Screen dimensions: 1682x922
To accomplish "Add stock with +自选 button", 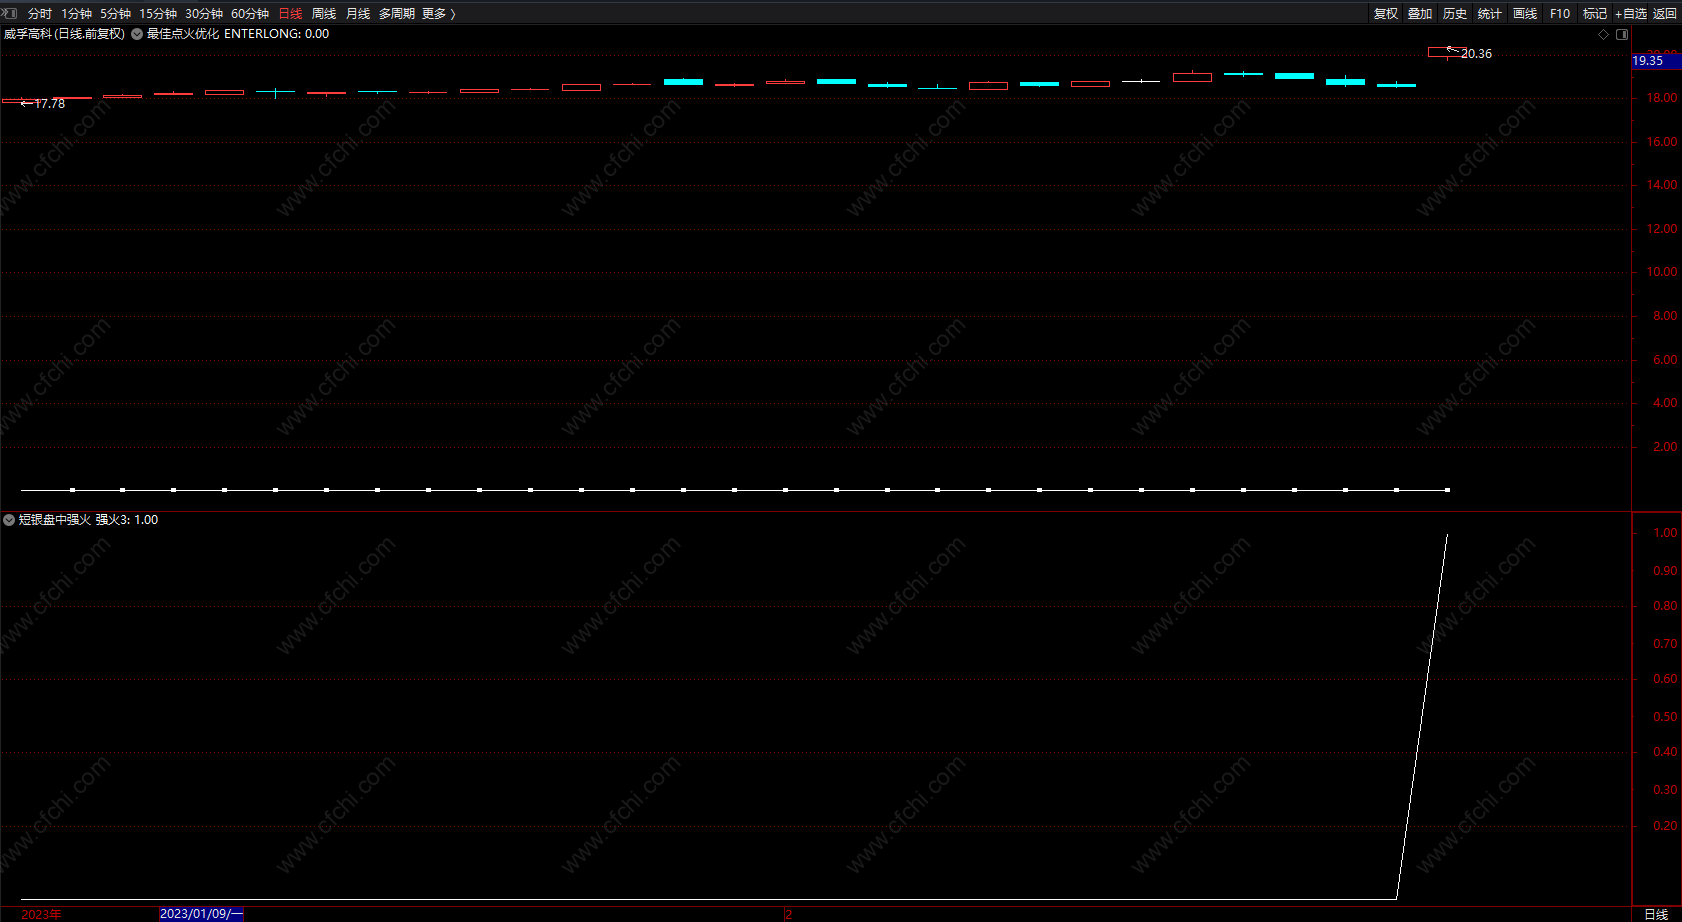I will 1630,13.
